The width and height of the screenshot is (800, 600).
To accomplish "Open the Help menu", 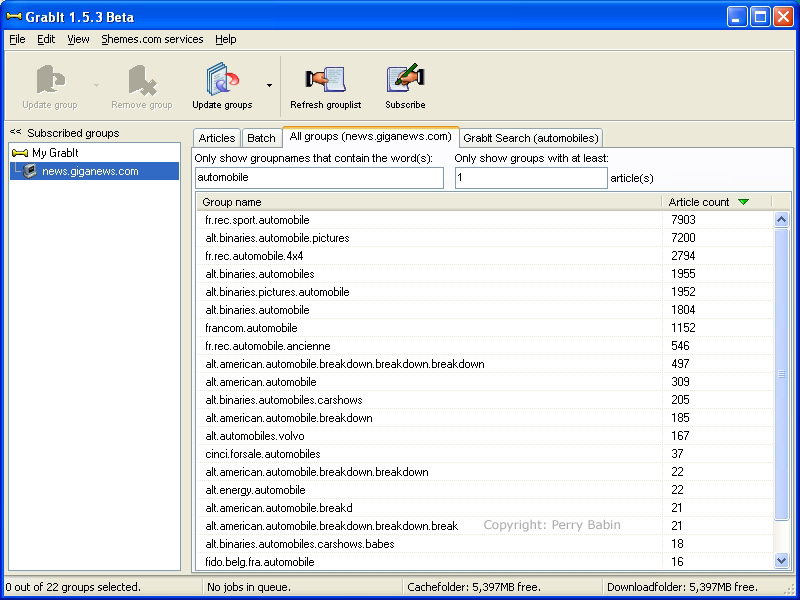I will click(x=226, y=39).
